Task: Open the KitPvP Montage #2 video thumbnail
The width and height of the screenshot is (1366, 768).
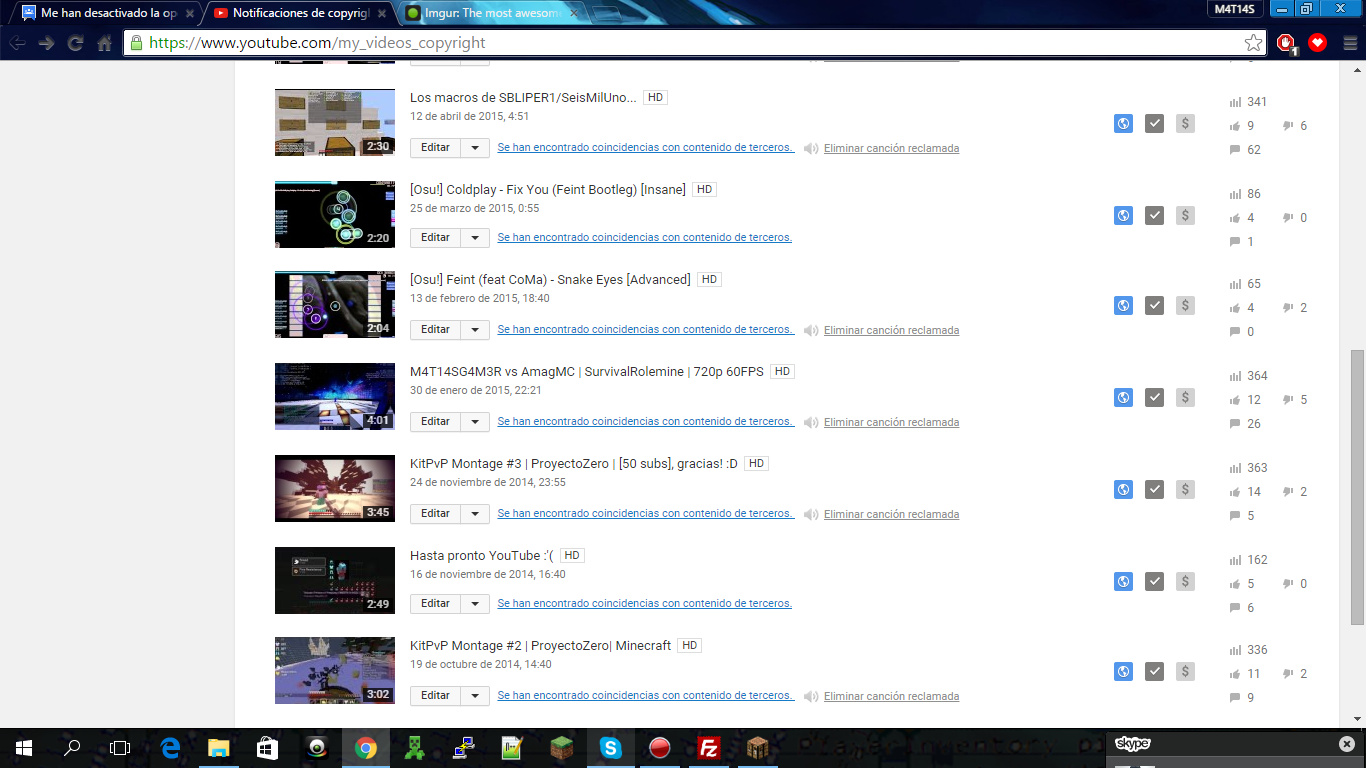Action: point(335,670)
